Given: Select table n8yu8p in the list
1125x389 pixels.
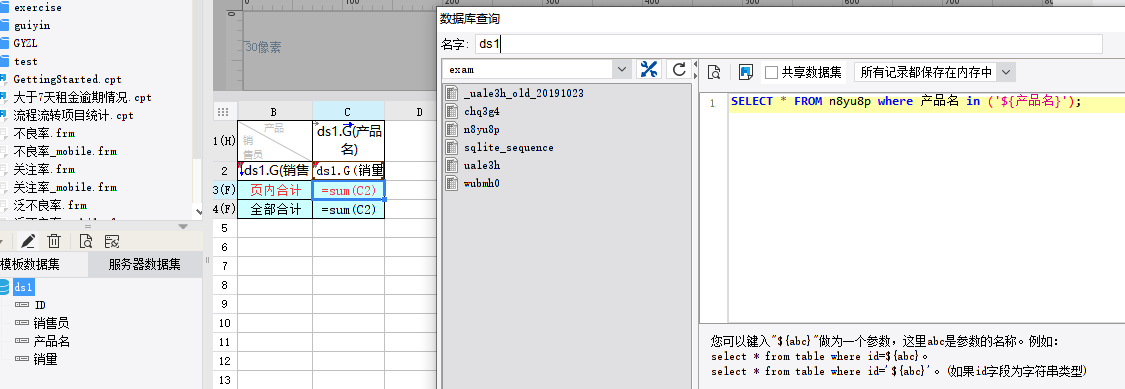Looking at the screenshot, I should (x=481, y=129).
